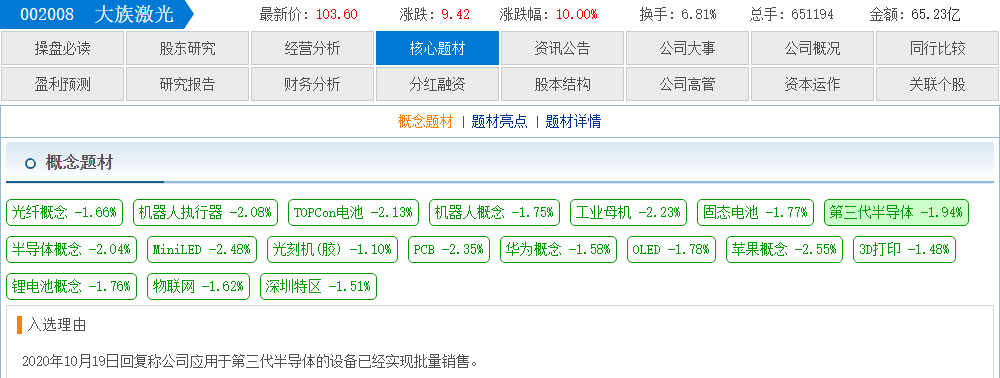
Task: Click total volume 651194
Action: pos(812,15)
